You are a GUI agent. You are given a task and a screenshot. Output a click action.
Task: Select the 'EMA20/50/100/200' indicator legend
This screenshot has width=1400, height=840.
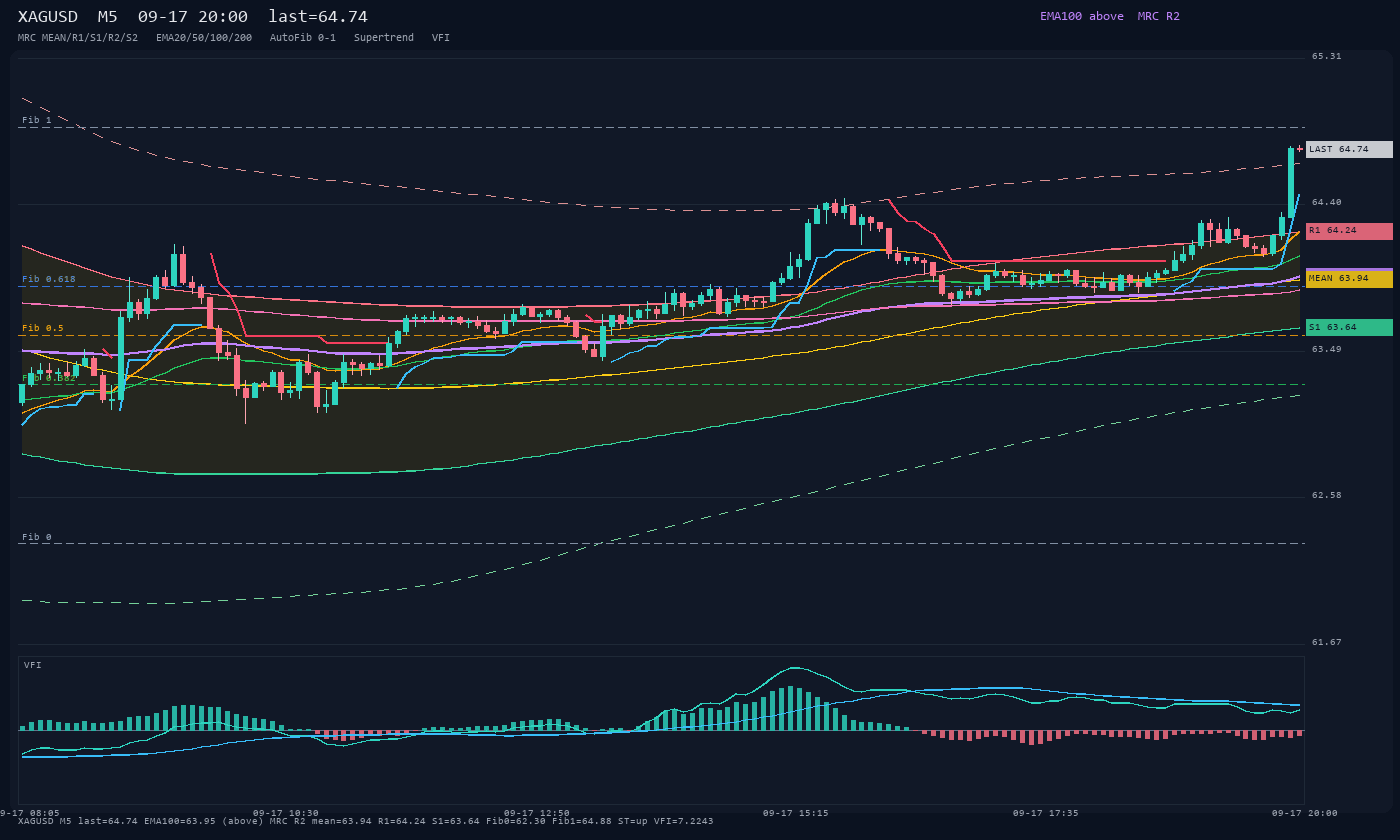point(204,38)
